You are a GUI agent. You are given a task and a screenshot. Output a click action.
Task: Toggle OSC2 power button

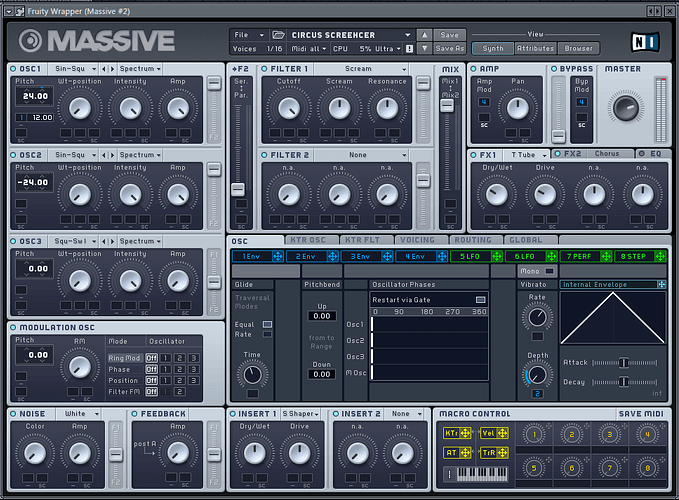point(13,155)
